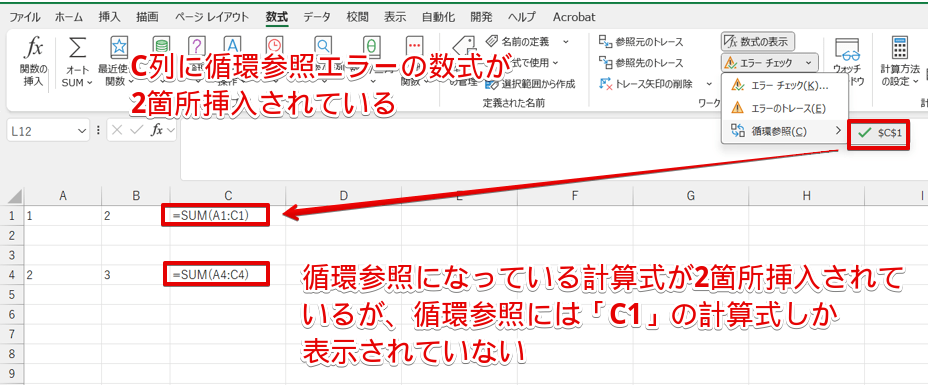Screen dimensions: 930x385
Task: Click the formula bar enter checkmark icon
Action: pos(135,131)
